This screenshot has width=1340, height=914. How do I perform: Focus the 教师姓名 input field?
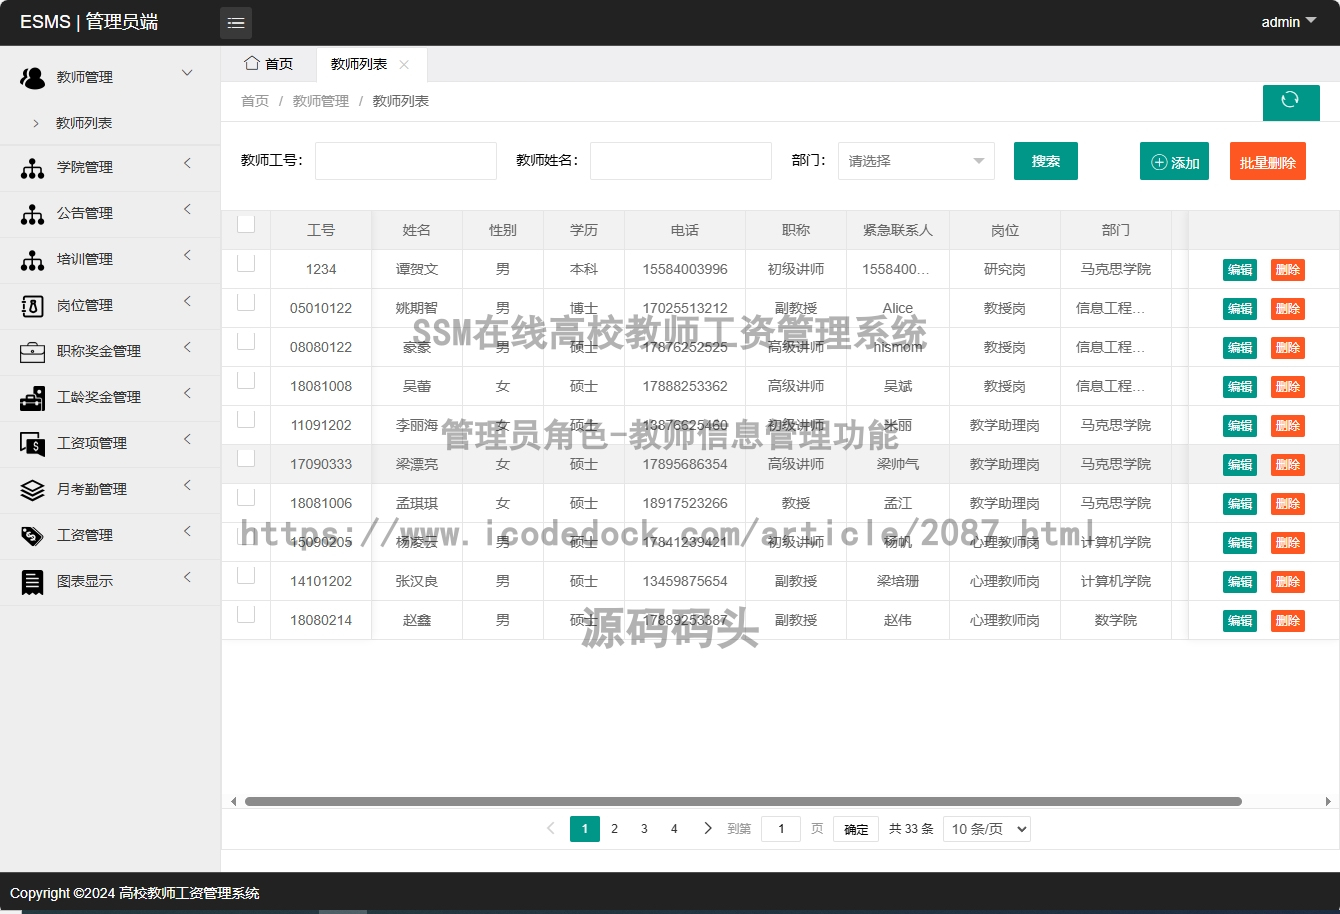[681, 161]
